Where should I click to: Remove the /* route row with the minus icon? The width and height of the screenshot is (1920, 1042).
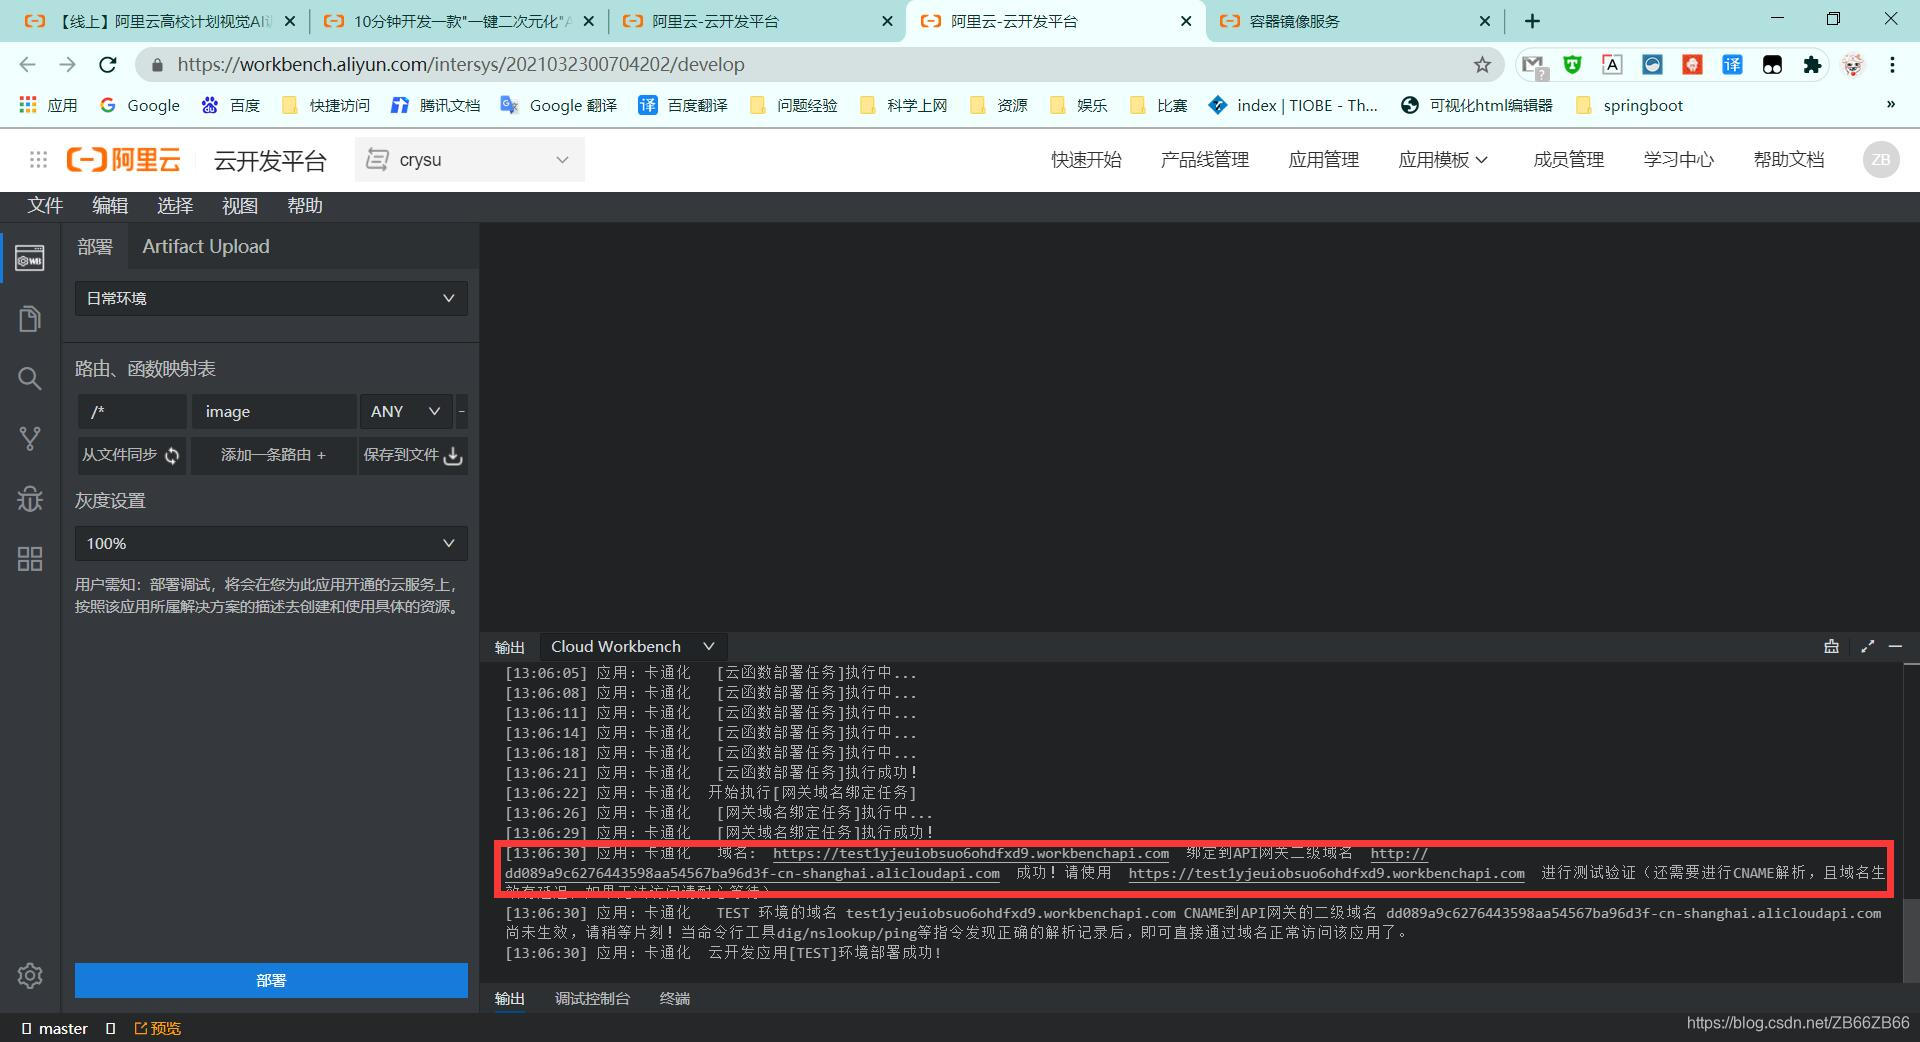tap(461, 411)
